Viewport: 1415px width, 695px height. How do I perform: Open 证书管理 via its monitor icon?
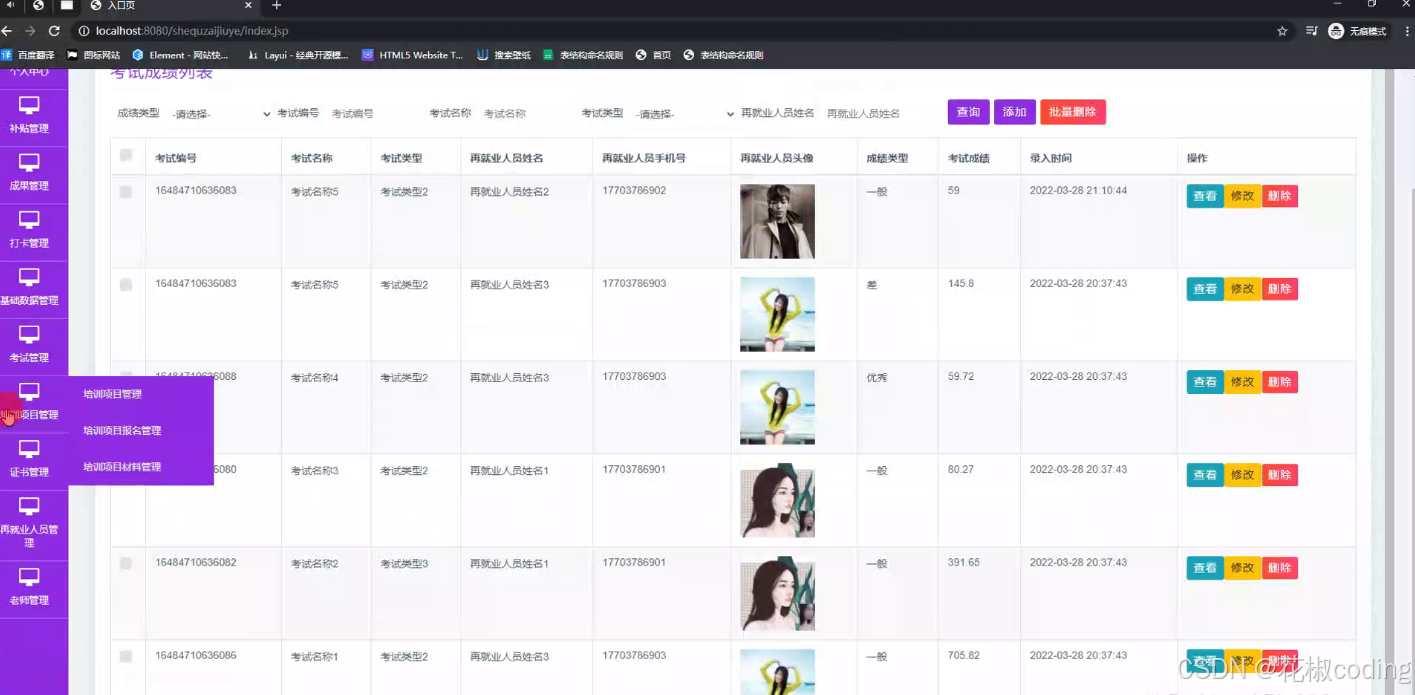point(29,449)
